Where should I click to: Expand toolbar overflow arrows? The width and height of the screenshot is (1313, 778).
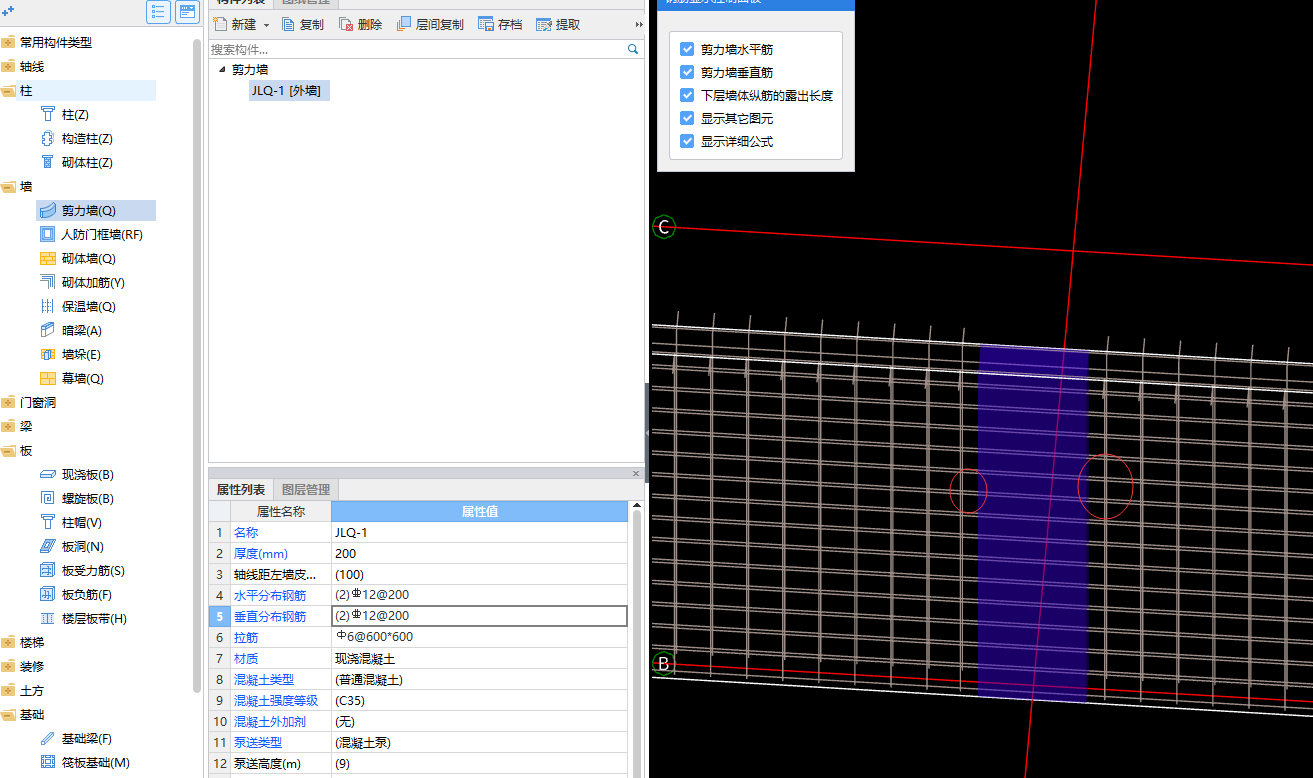click(x=639, y=25)
